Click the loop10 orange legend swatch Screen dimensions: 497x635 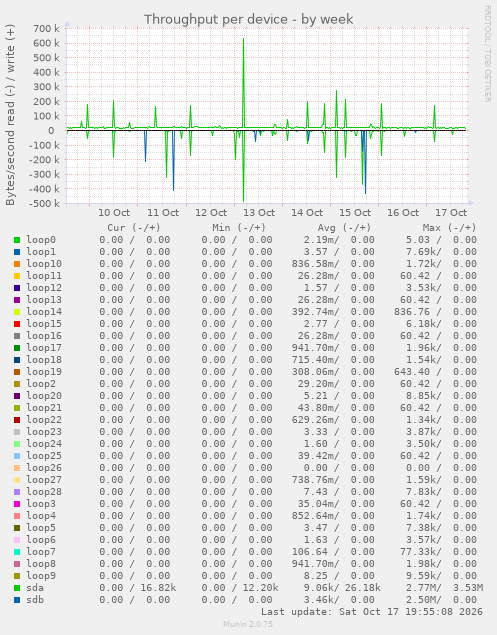[17, 264]
